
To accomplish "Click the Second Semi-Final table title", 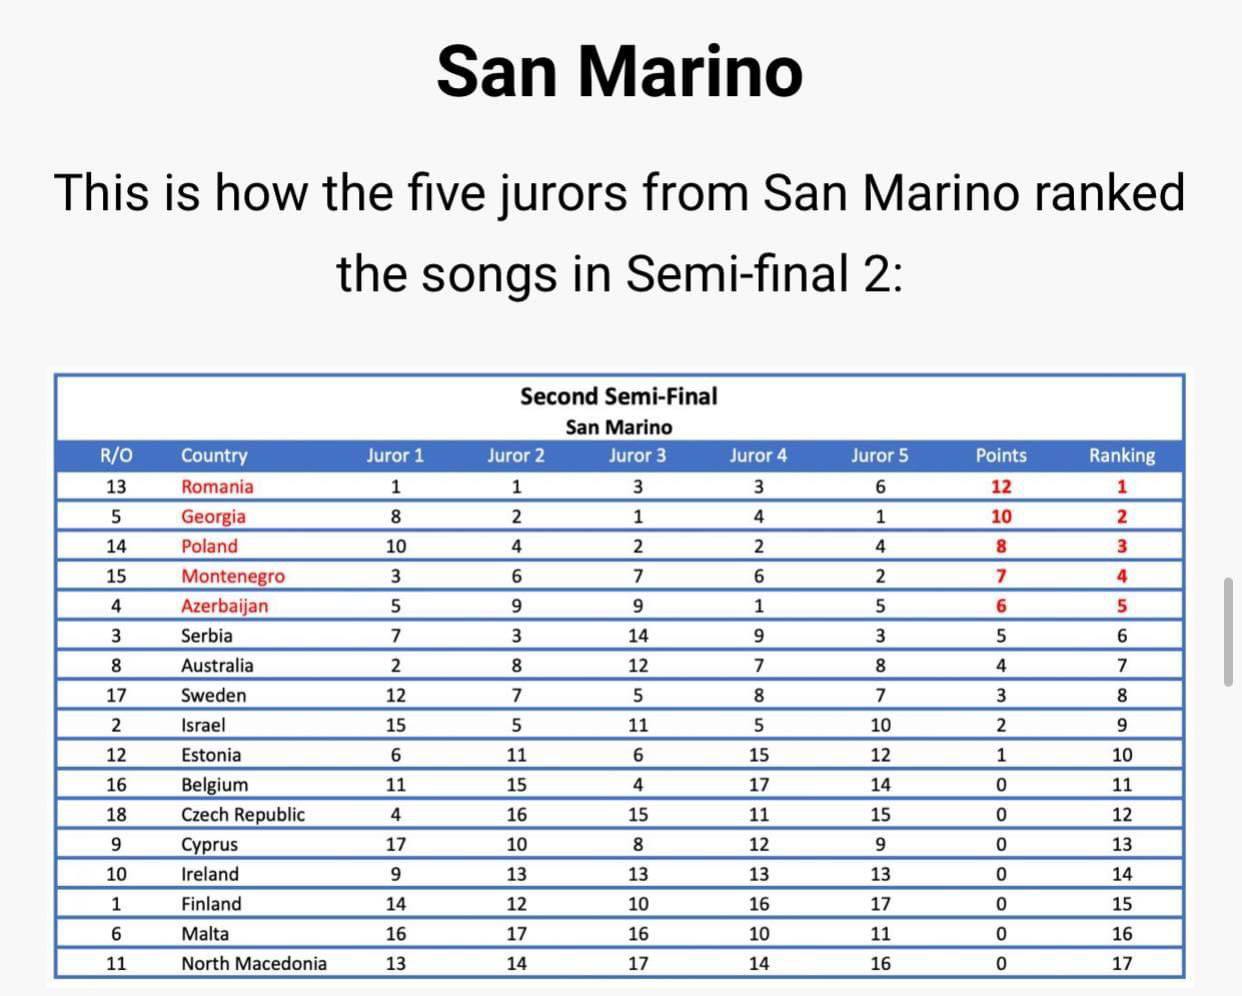I will 619,396.
